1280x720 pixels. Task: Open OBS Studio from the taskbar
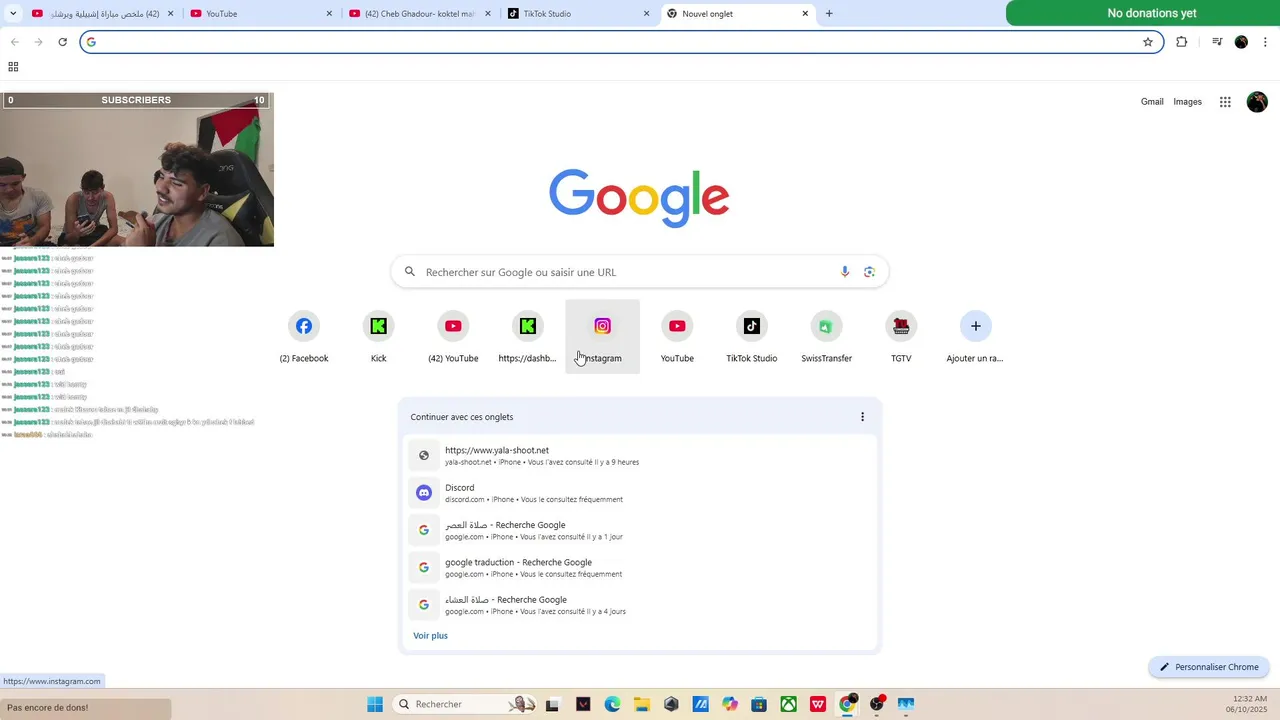tap(877, 704)
